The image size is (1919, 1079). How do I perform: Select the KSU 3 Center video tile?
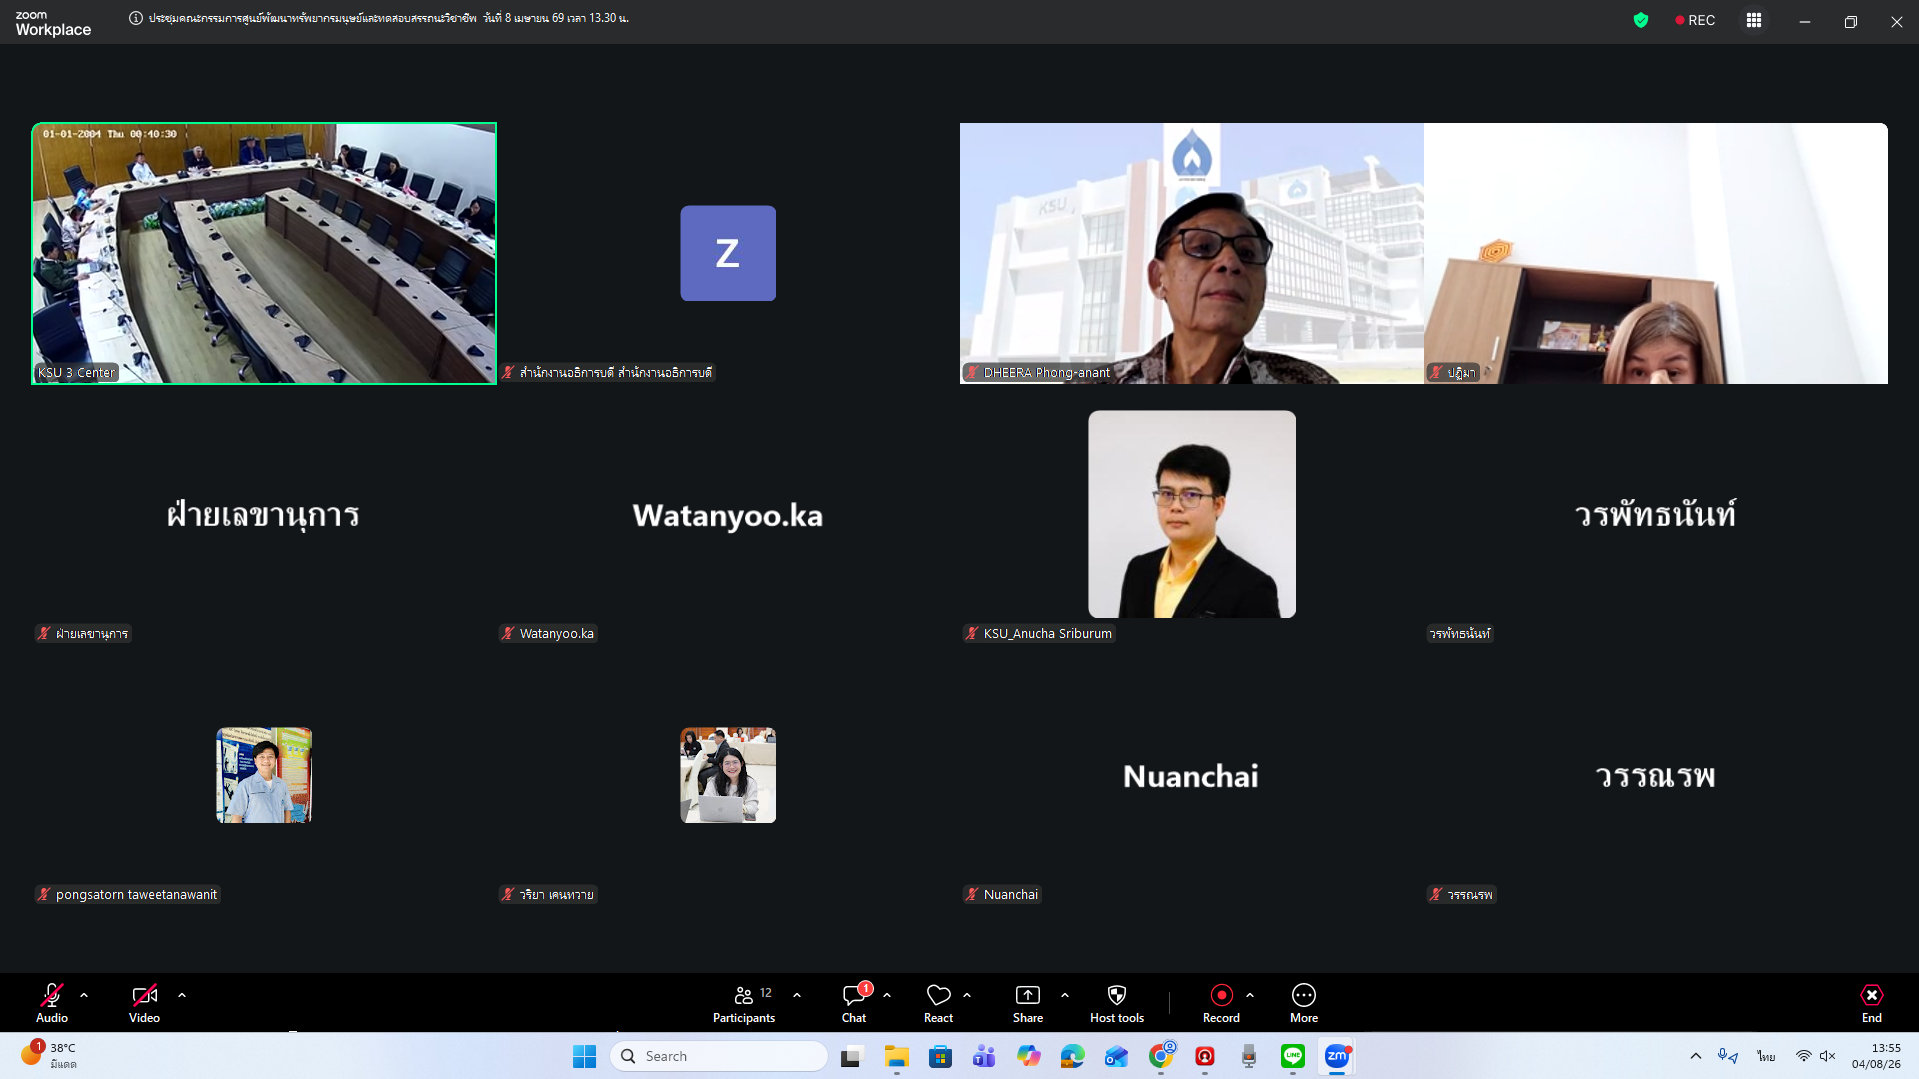264,253
